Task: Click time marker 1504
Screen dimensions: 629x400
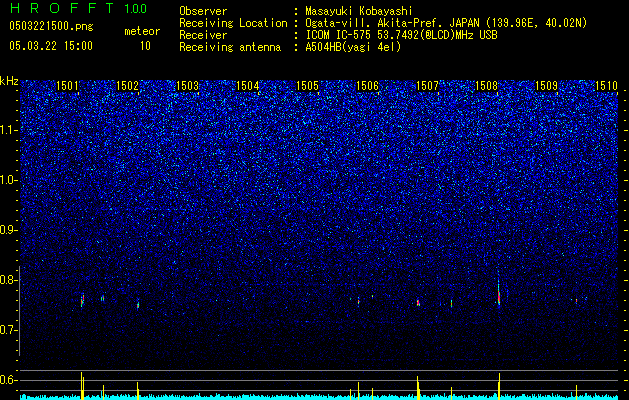Action: pos(248,86)
